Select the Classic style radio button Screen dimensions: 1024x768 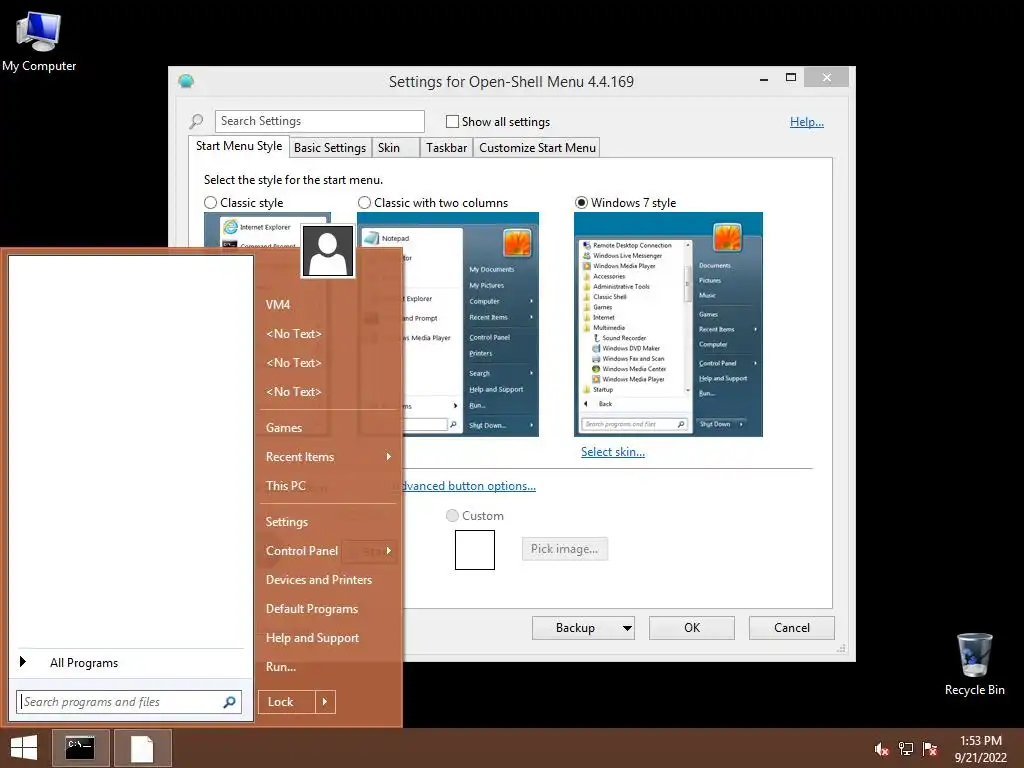(210, 203)
